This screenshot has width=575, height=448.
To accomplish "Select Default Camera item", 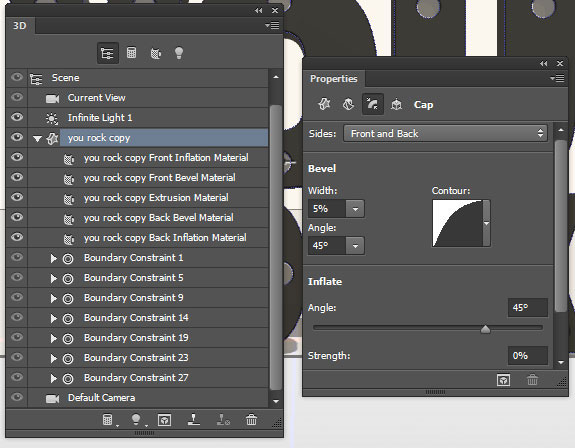I will [x=101, y=398].
